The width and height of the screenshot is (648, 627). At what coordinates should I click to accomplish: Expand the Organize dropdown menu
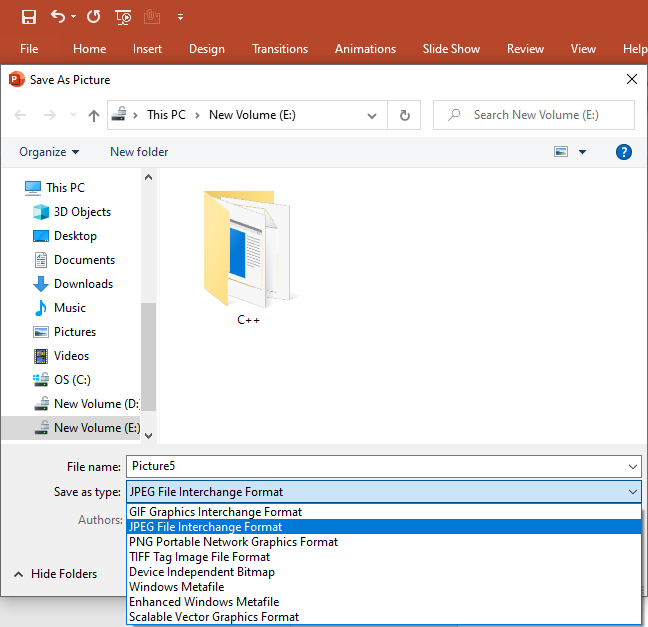tap(48, 152)
